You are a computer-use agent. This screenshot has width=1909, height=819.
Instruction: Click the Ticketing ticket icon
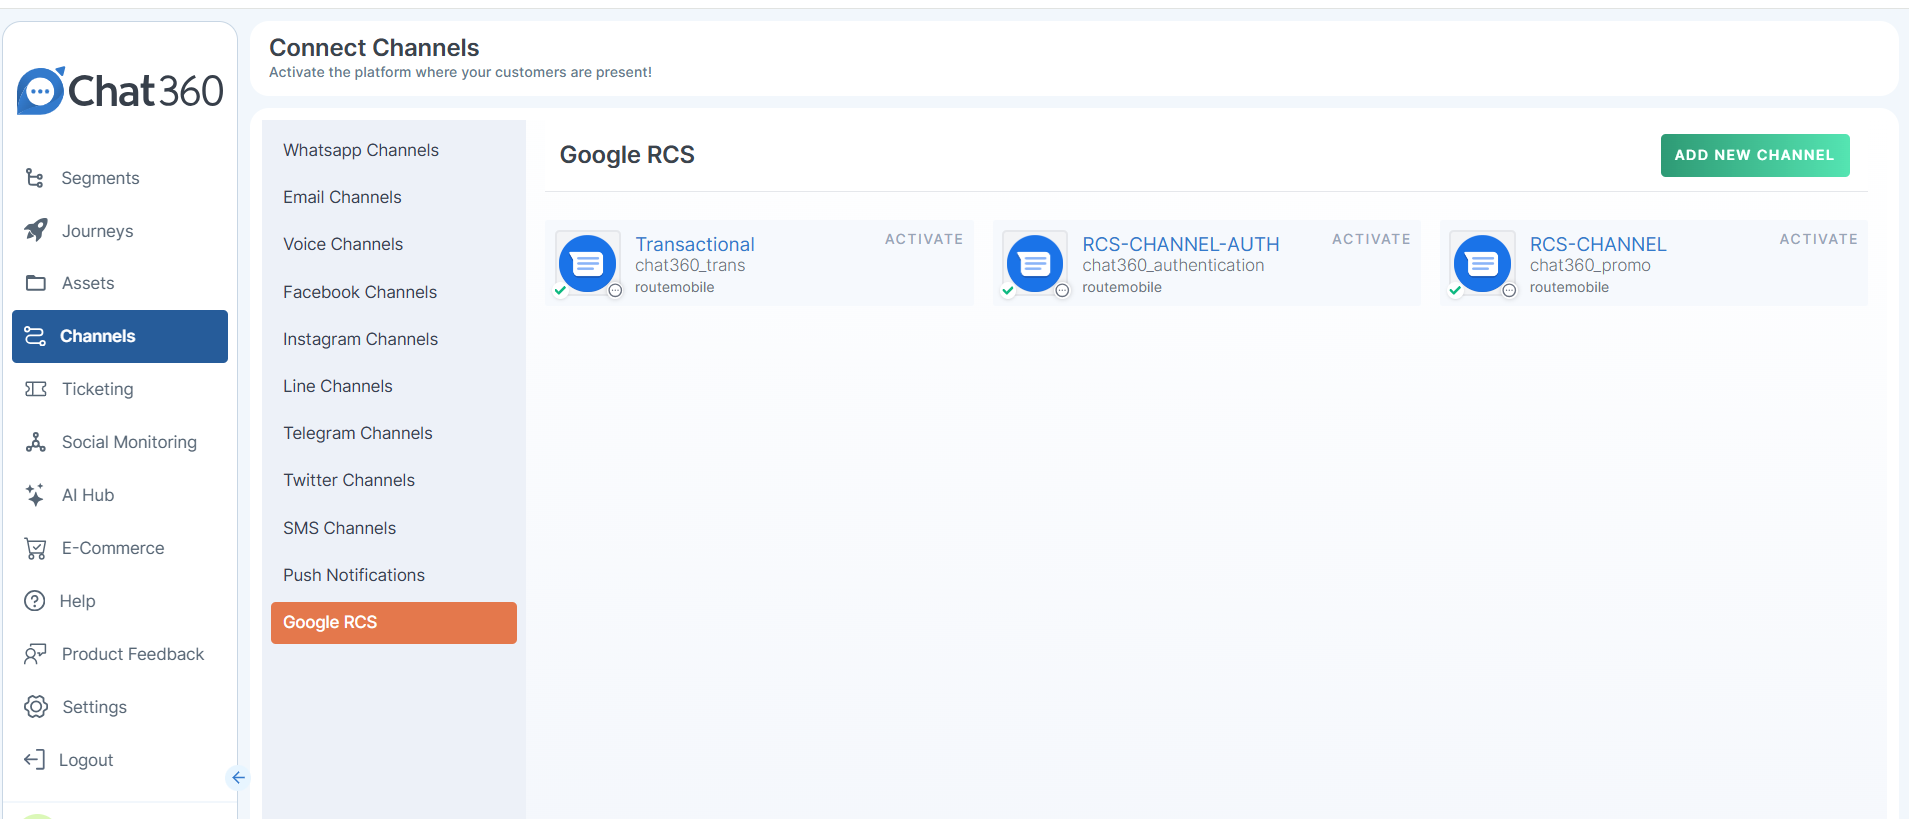click(x=36, y=389)
